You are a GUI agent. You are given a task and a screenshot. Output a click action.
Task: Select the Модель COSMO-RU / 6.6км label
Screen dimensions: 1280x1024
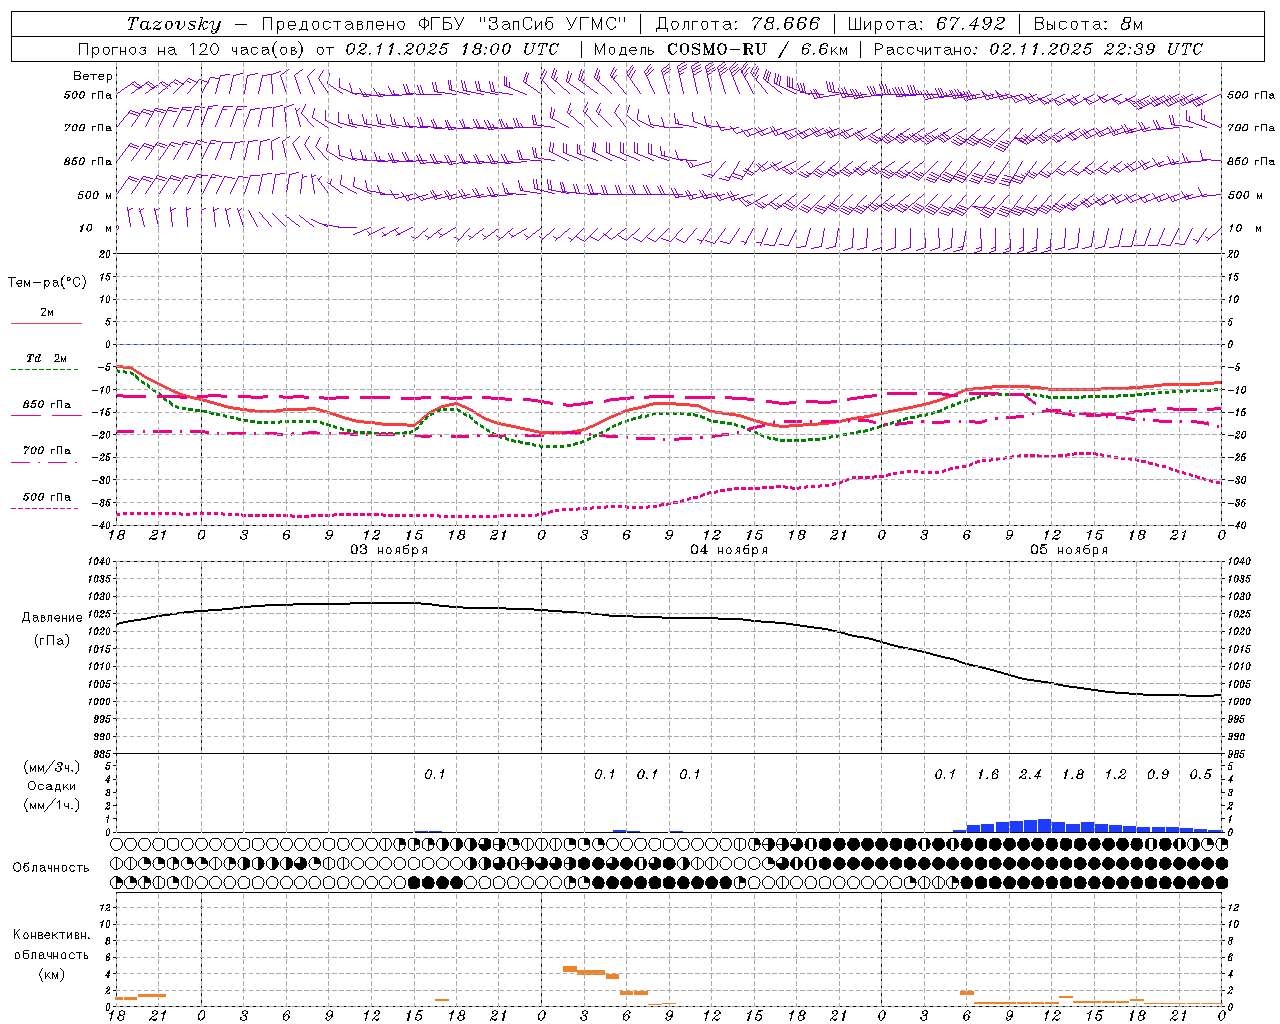pyautogui.click(x=721, y=49)
